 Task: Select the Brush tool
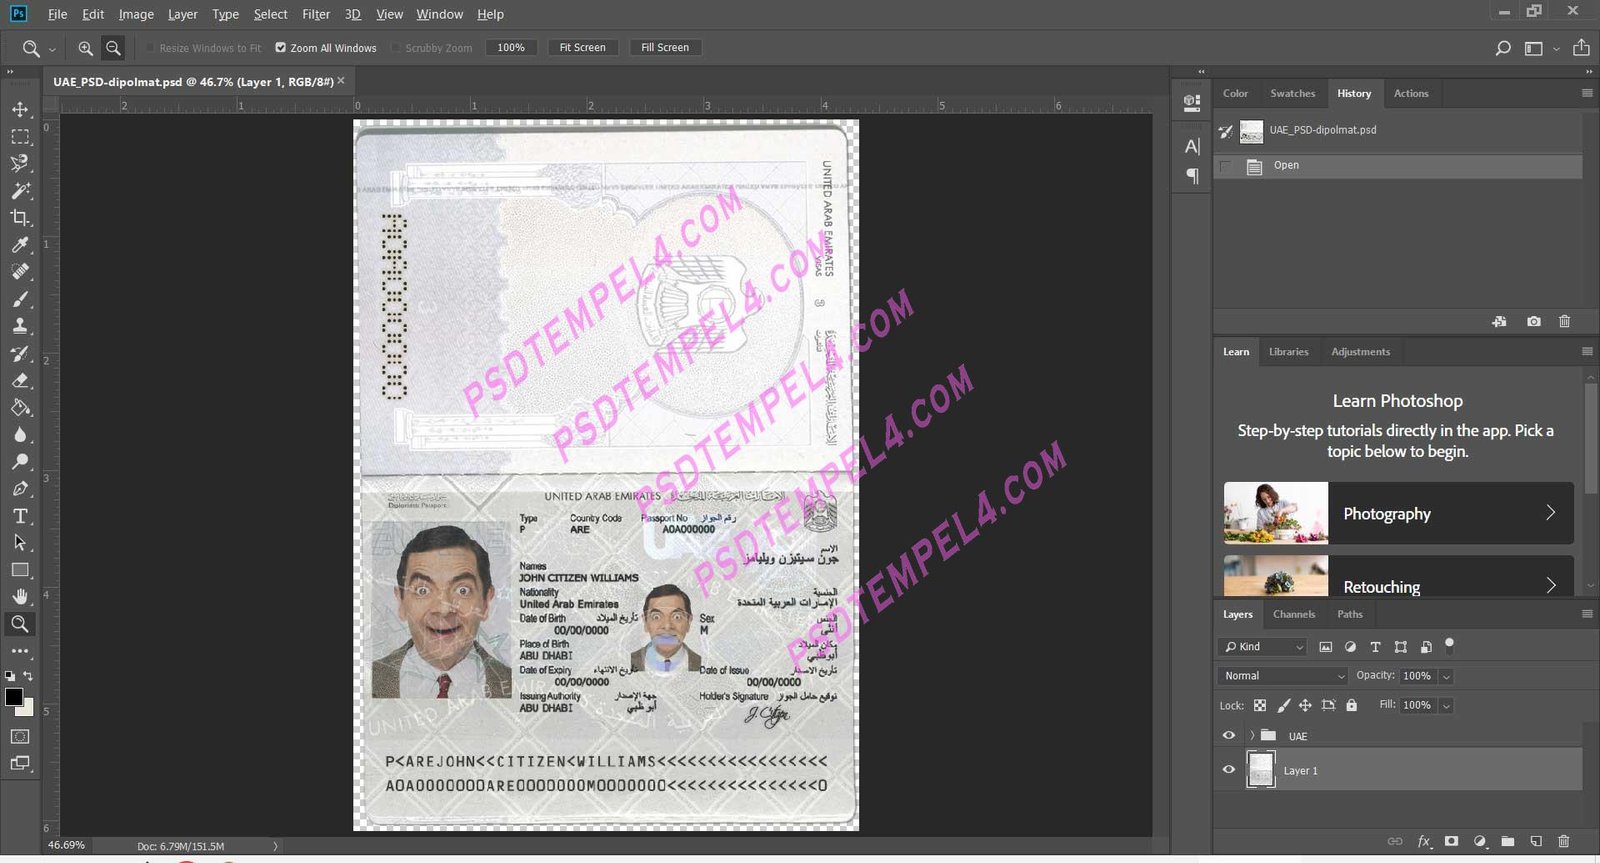[20, 299]
